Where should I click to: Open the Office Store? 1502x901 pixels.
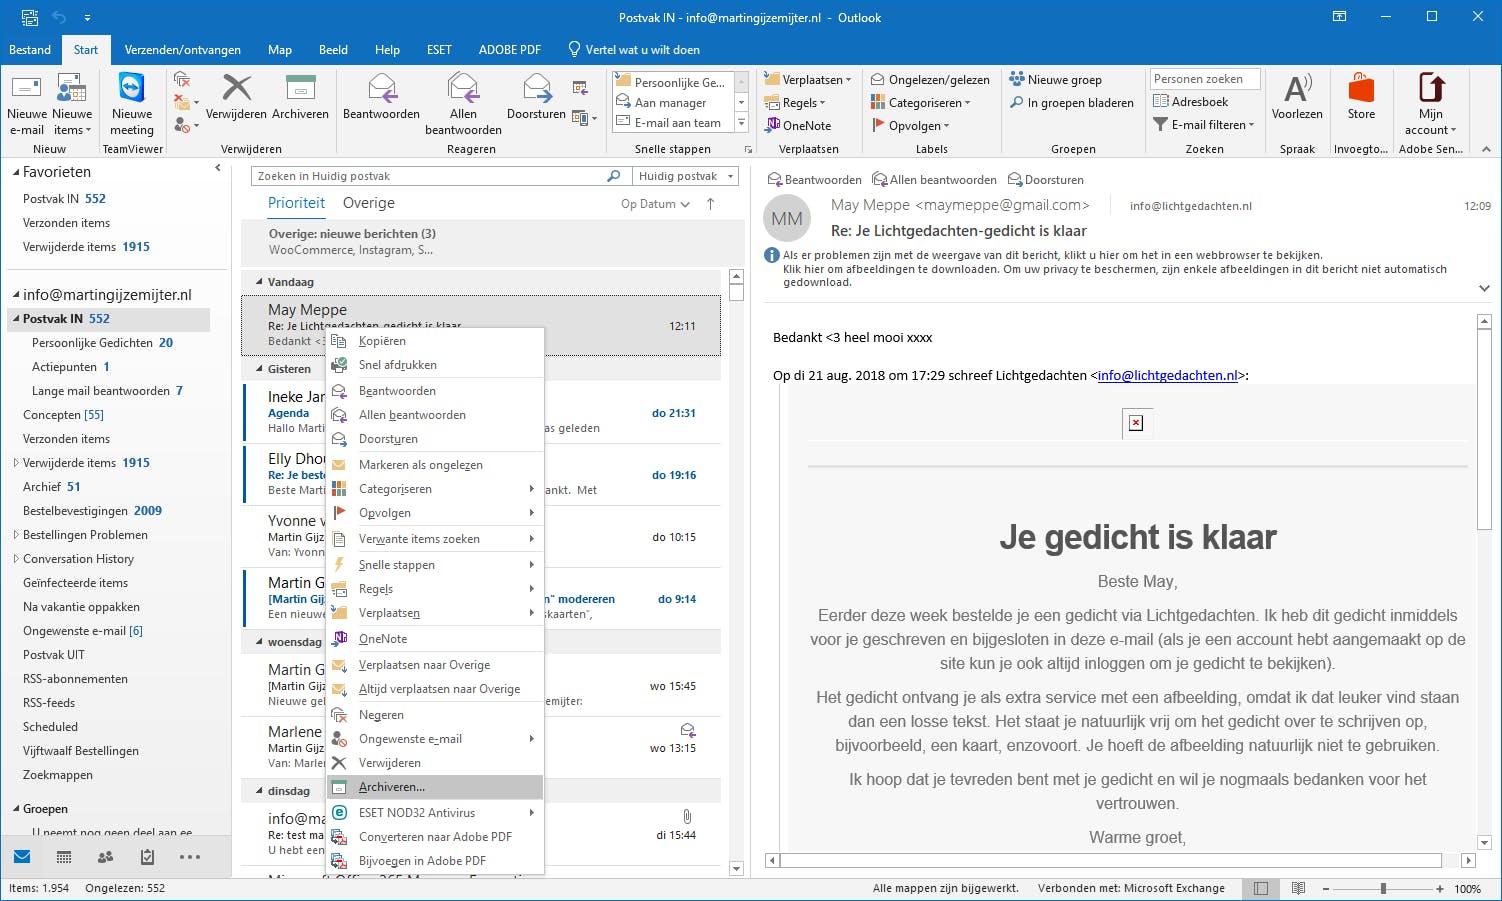[x=1361, y=100]
